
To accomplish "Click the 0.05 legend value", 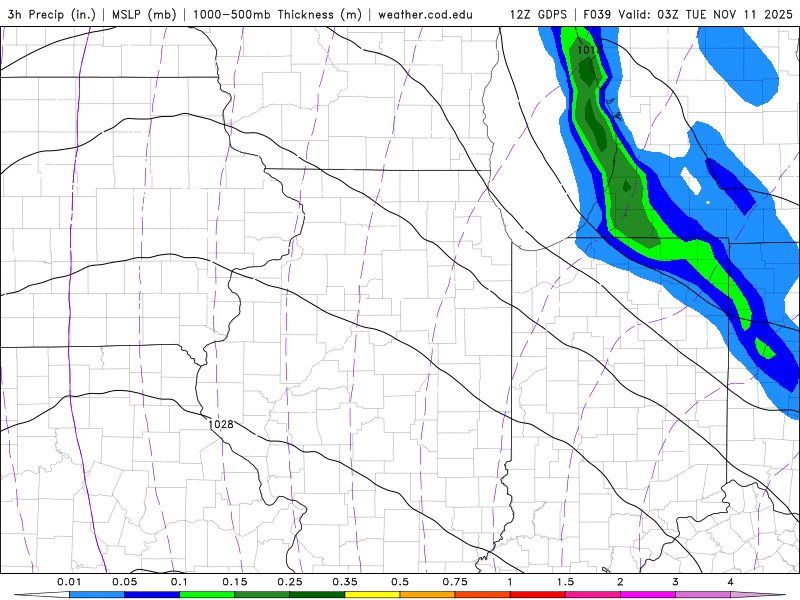I will 124,582.
